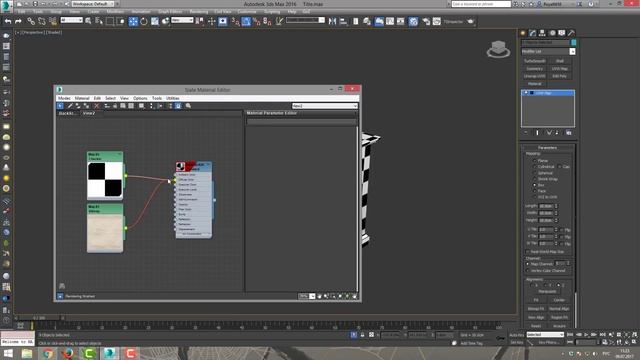
Task: Select the Face mapping radio button
Action: click(535, 191)
